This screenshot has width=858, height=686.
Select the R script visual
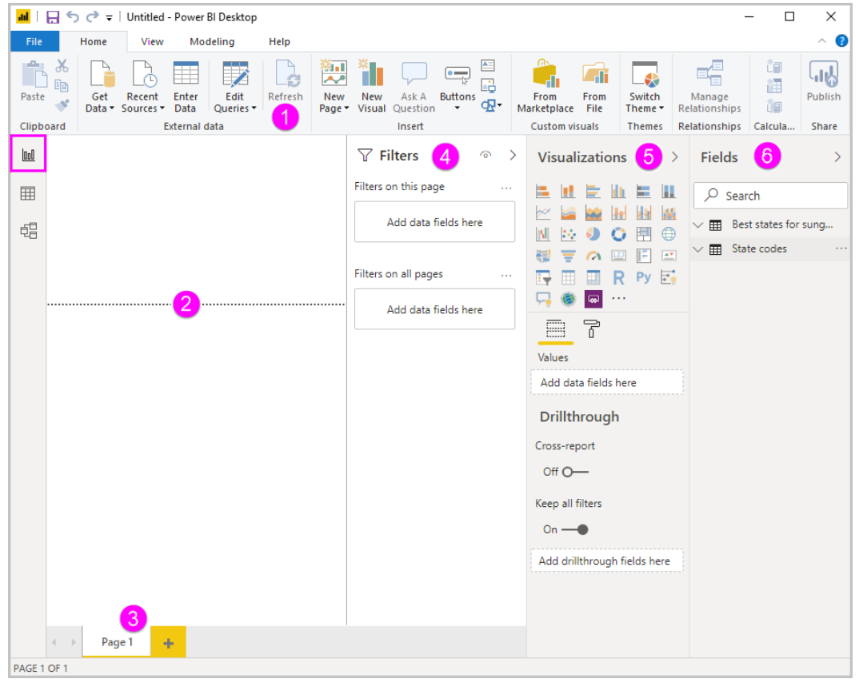coord(618,278)
